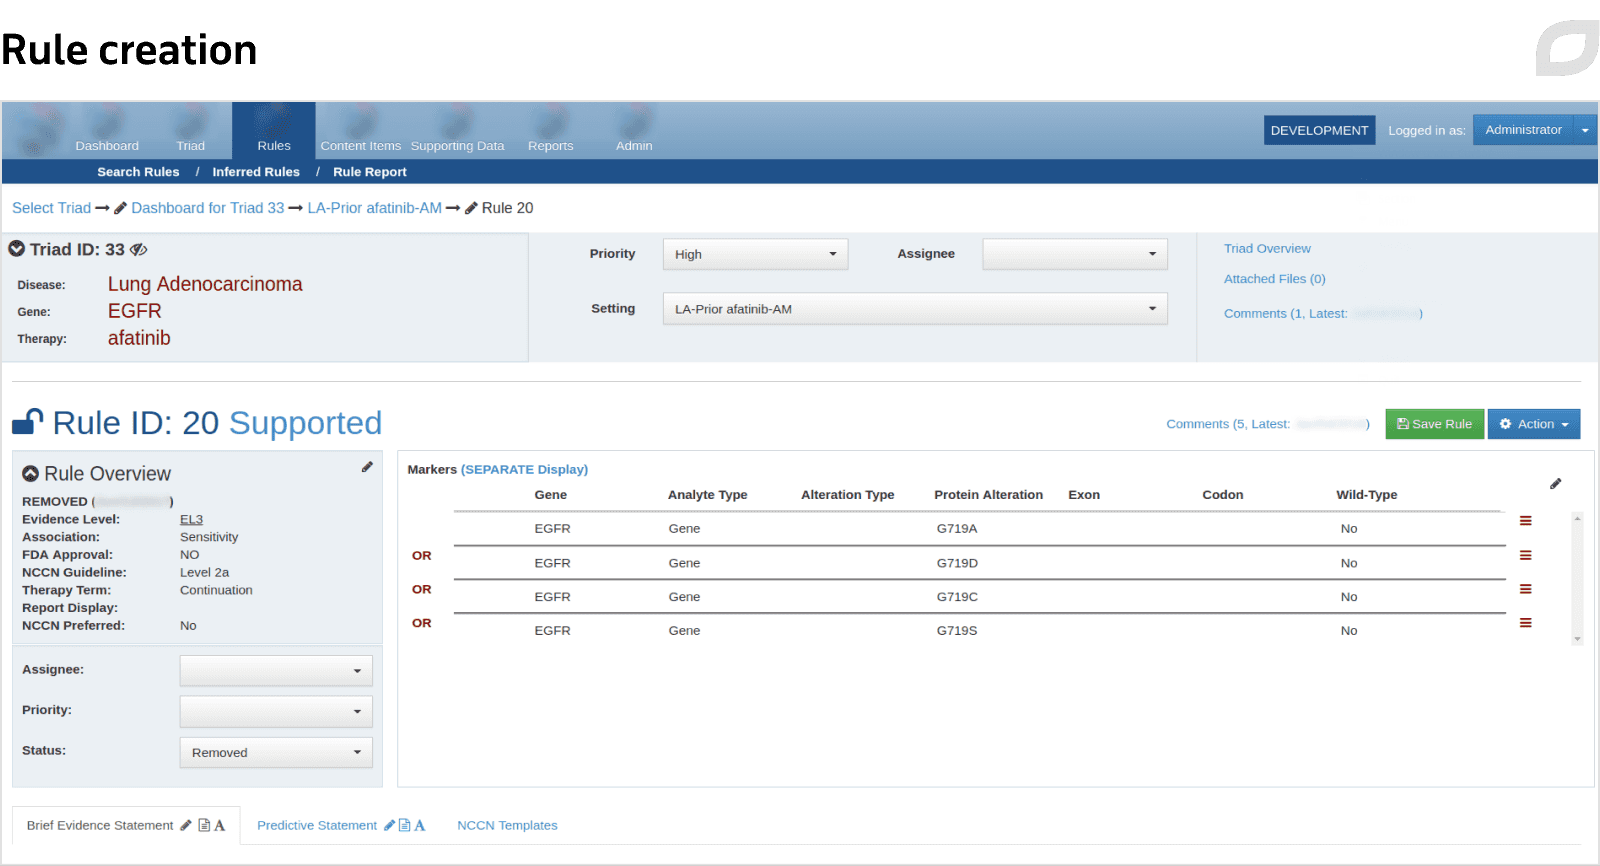Collapse the Triad ID 33 panel chevron
The image size is (1600, 866).
pyautogui.click(x=17, y=249)
